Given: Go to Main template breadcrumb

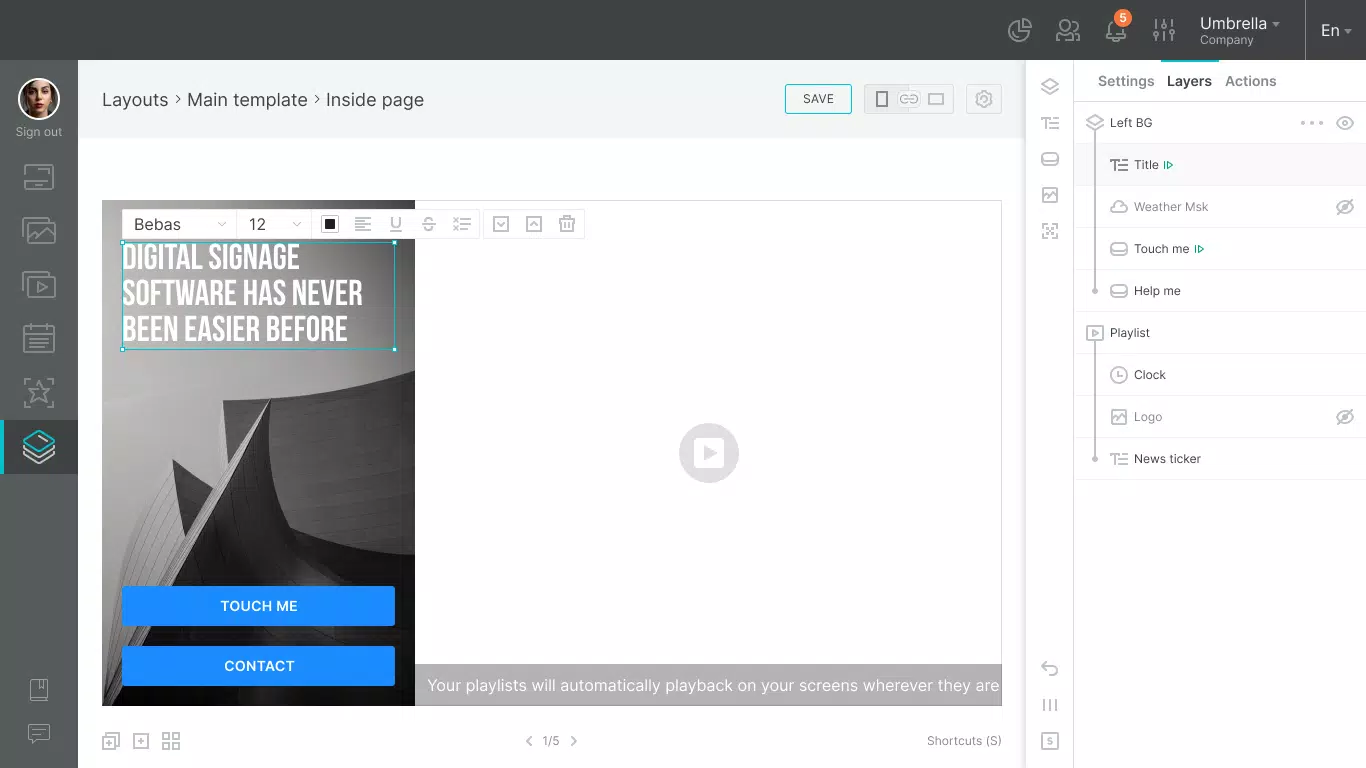Looking at the screenshot, I should click(x=247, y=100).
